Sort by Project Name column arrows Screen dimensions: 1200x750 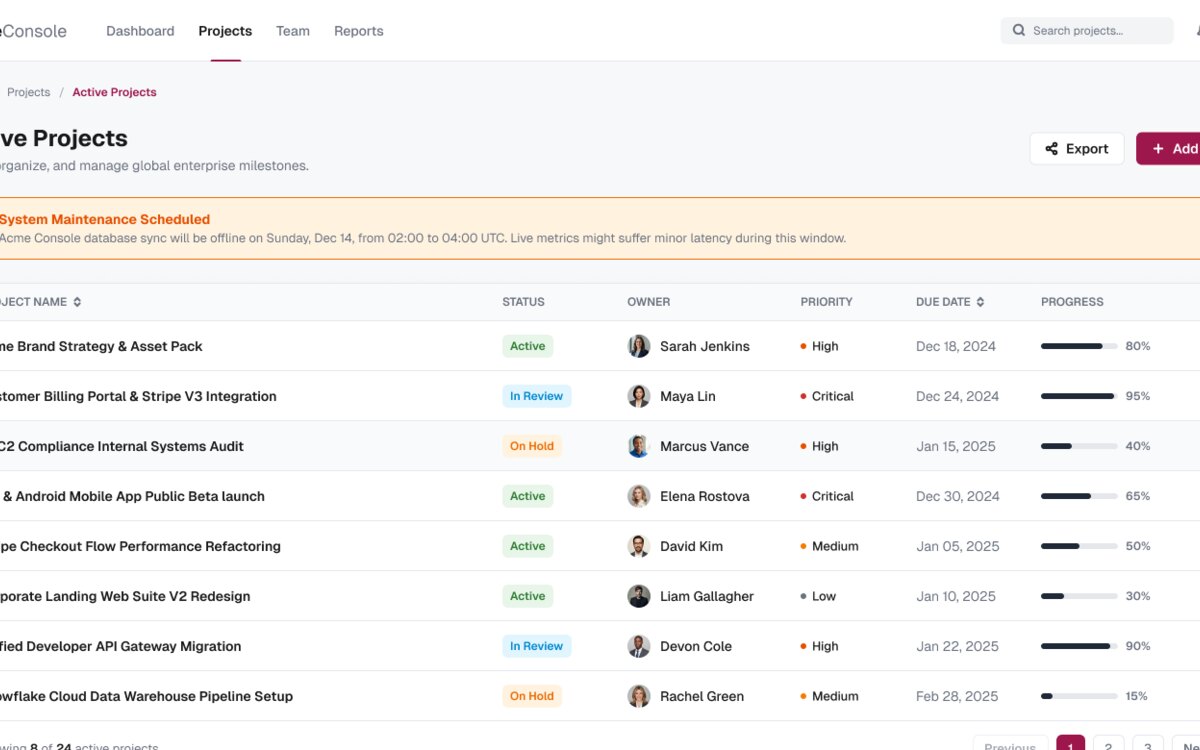click(x=77, y=302)
